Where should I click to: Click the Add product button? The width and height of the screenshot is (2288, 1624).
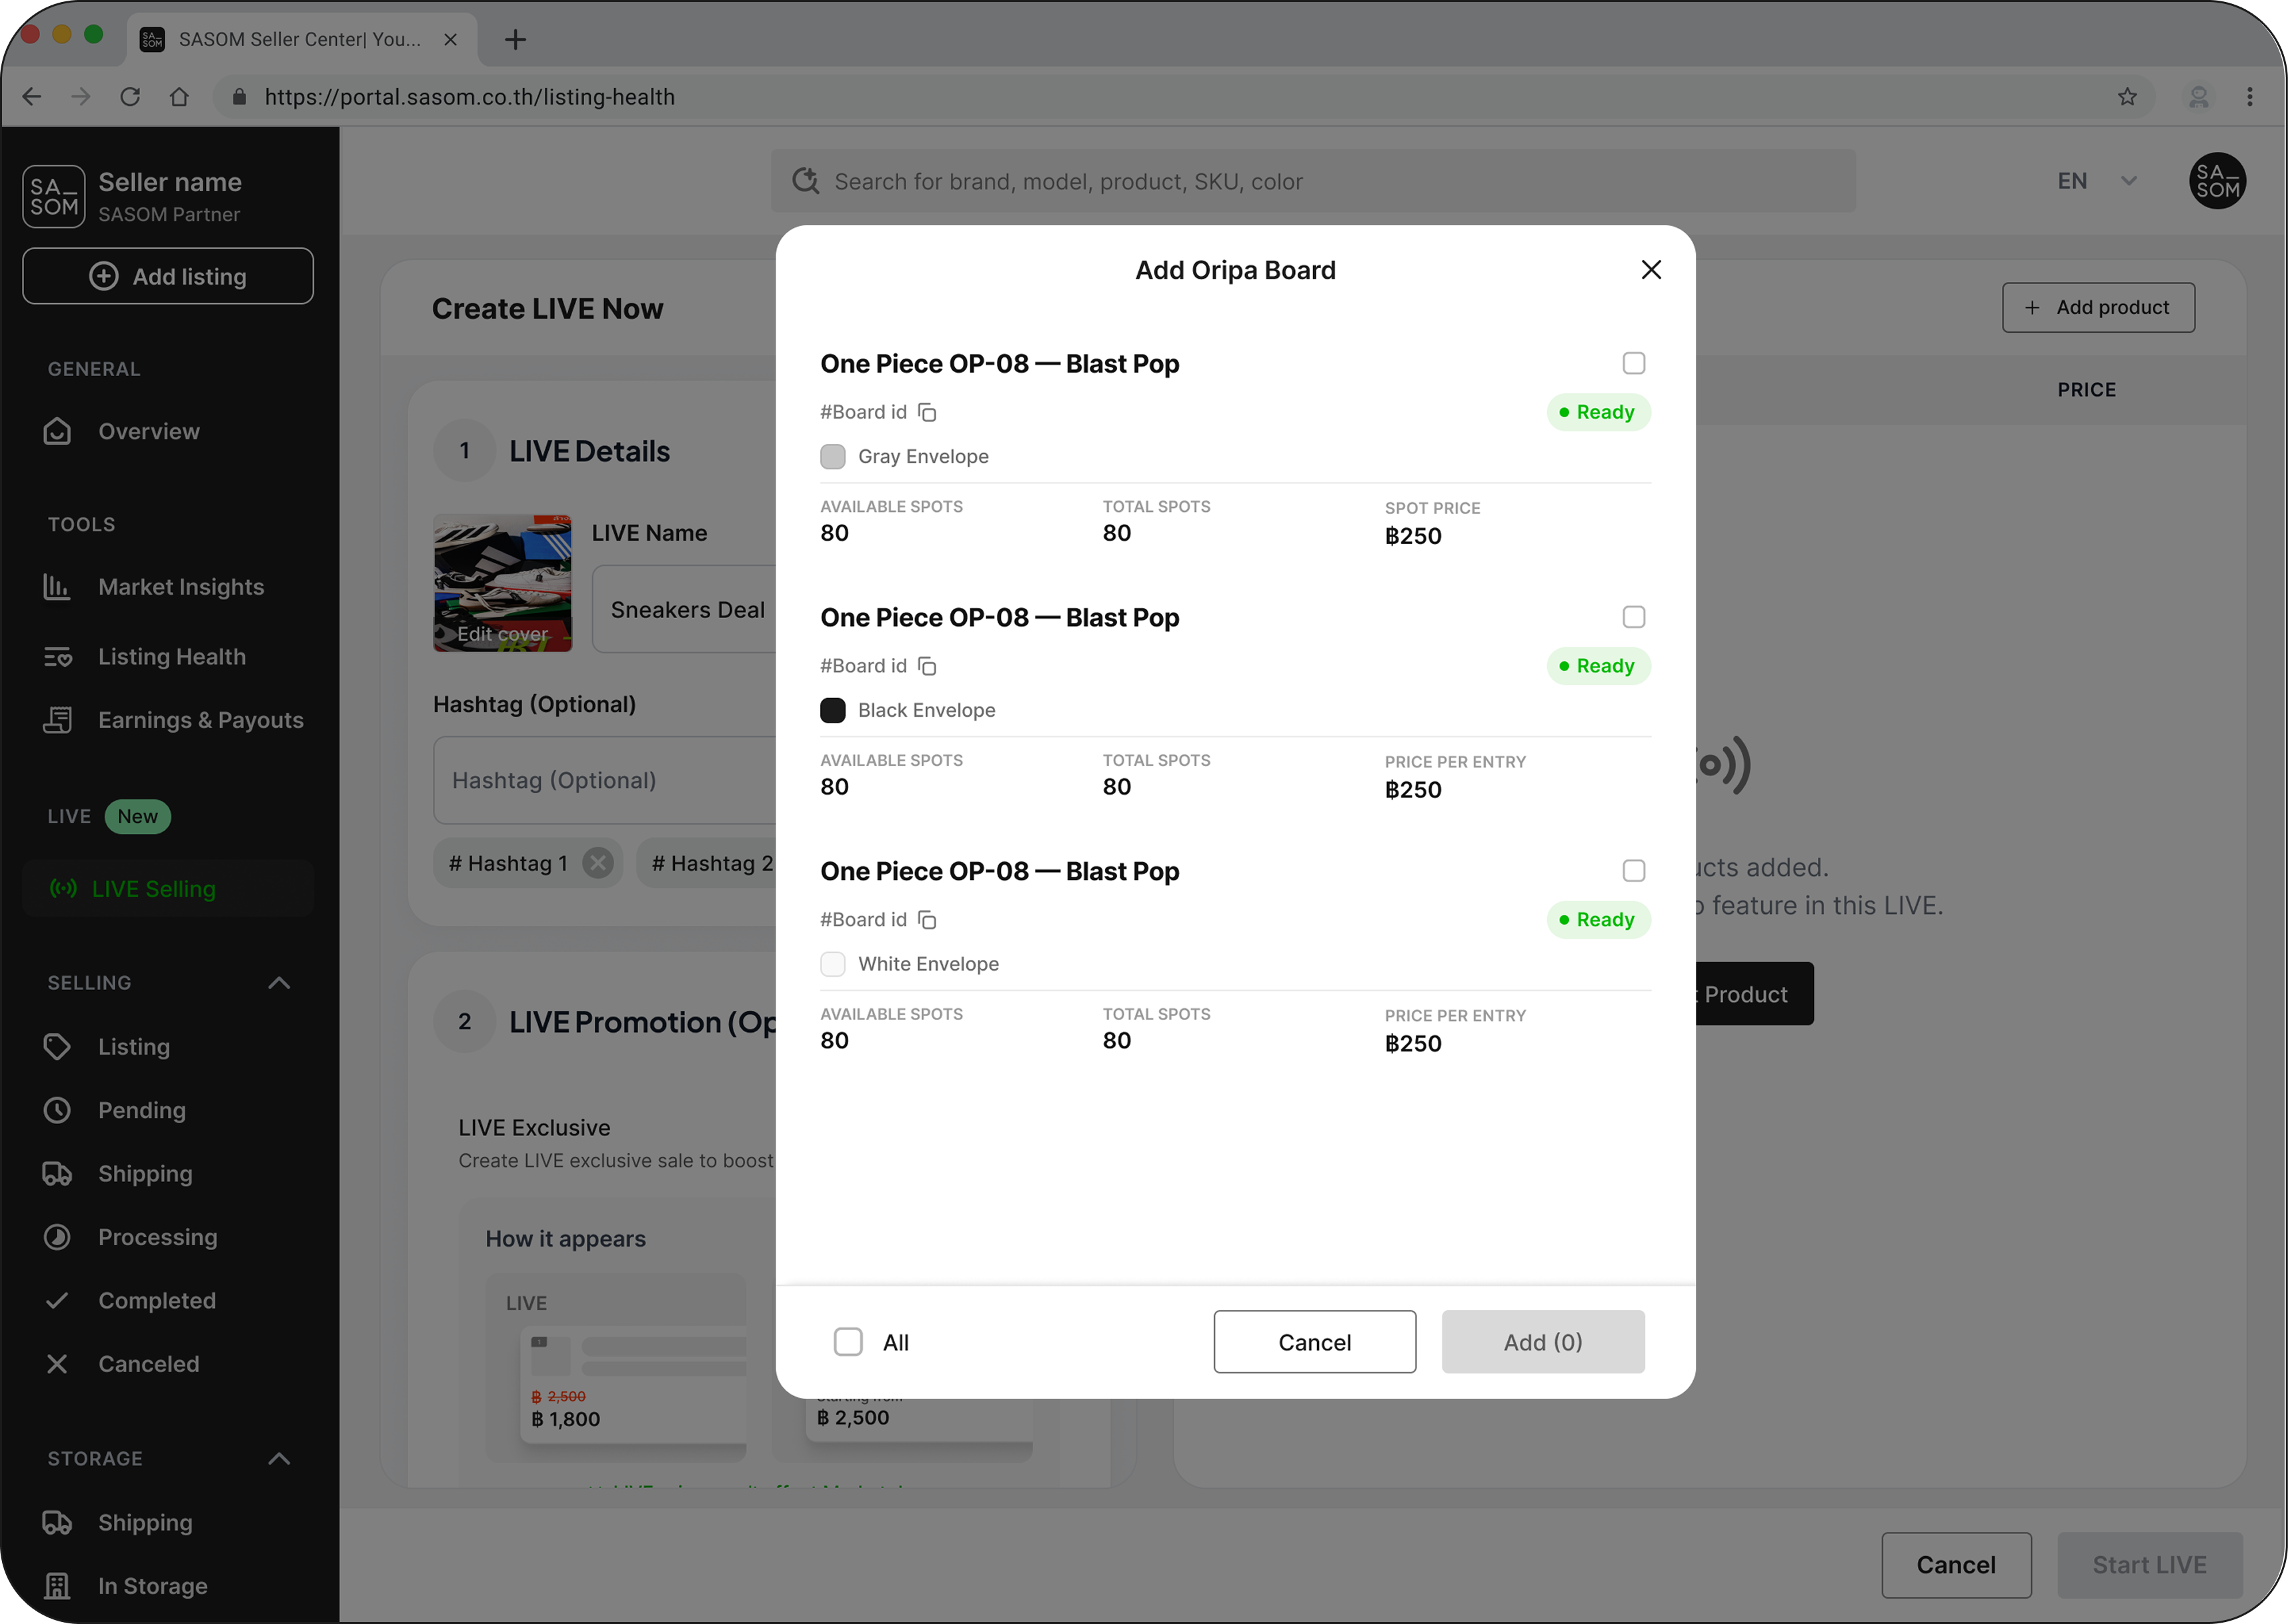(2098, 307)
